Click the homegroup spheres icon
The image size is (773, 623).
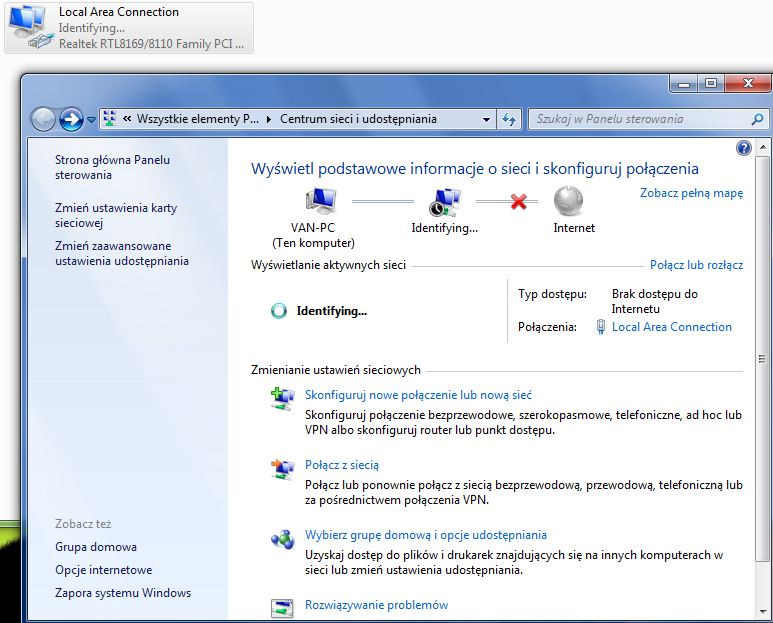point(282,539)
